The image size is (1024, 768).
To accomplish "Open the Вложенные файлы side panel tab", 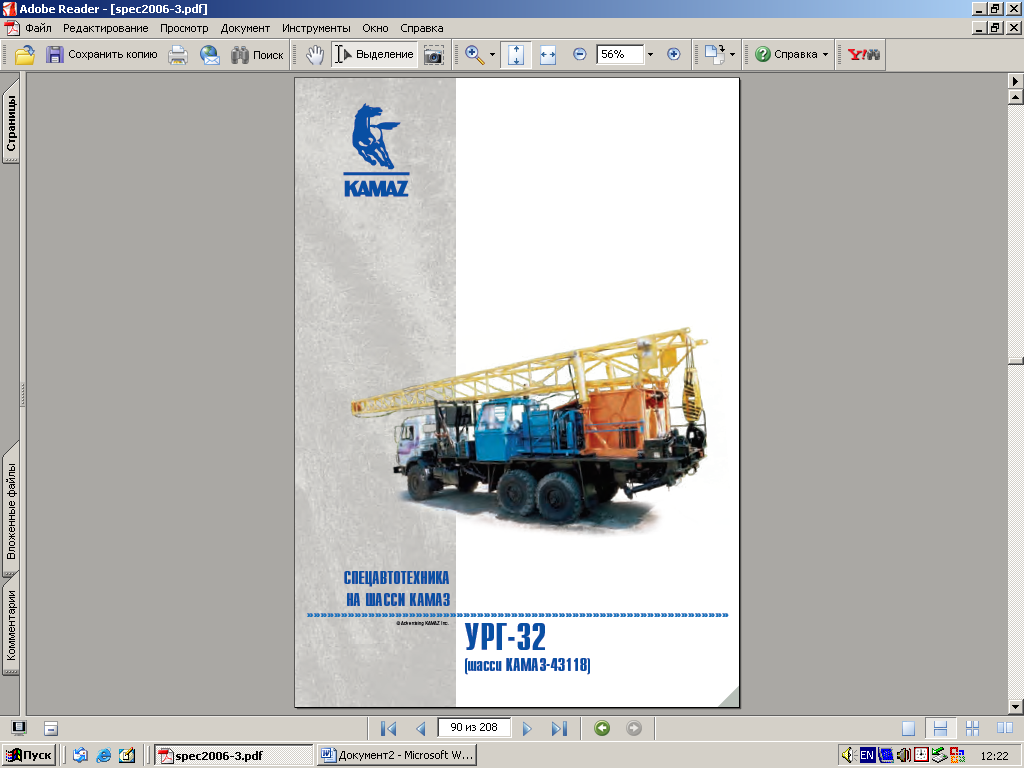I will 11,511.
